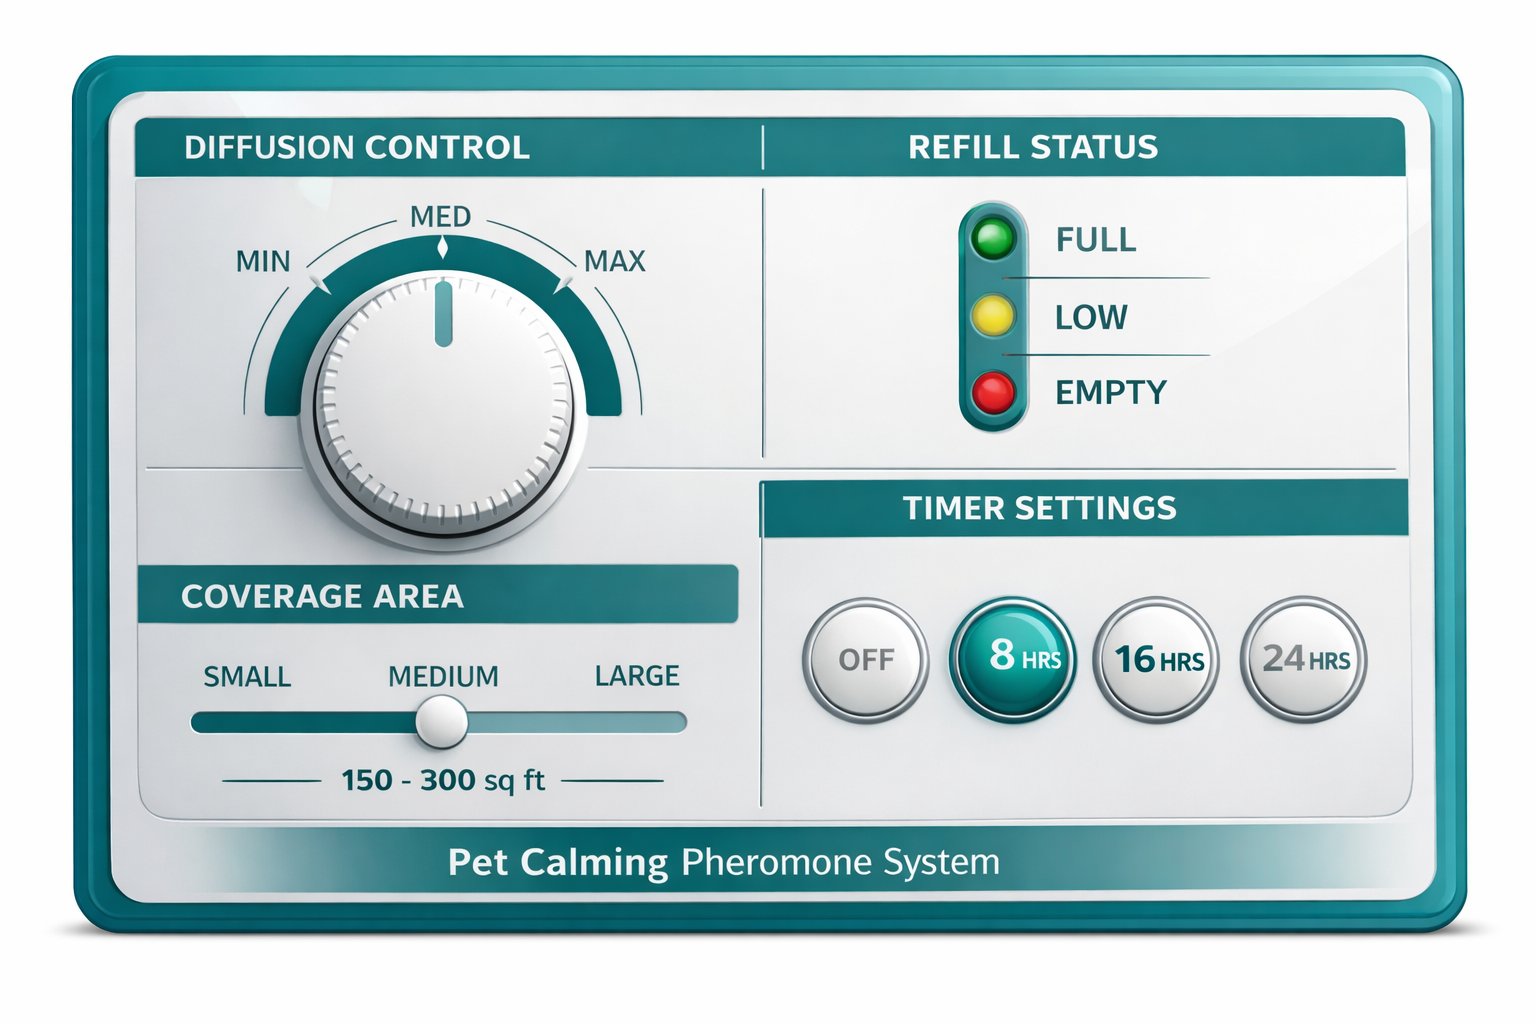Click the green FULL refill indicator light

coord(993,239)
